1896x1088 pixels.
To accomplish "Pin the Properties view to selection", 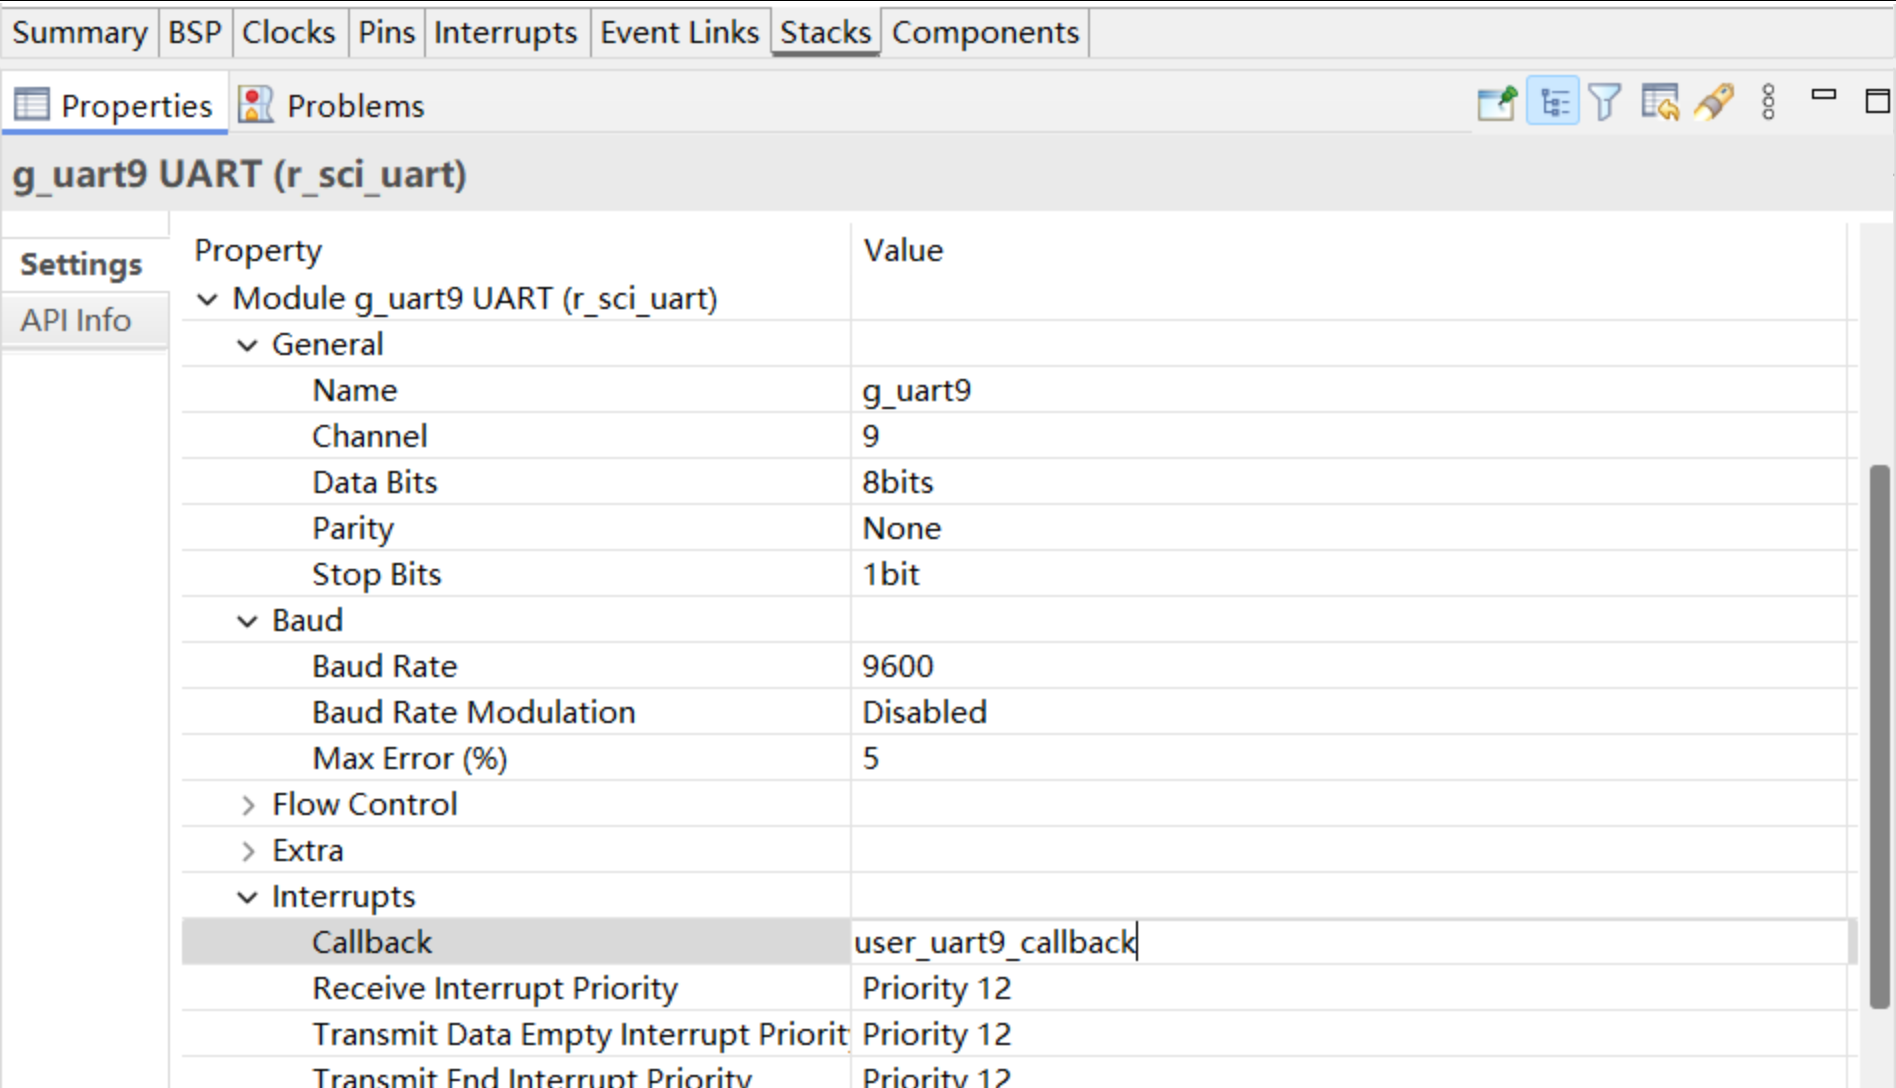I will [x=1497, y=103].
